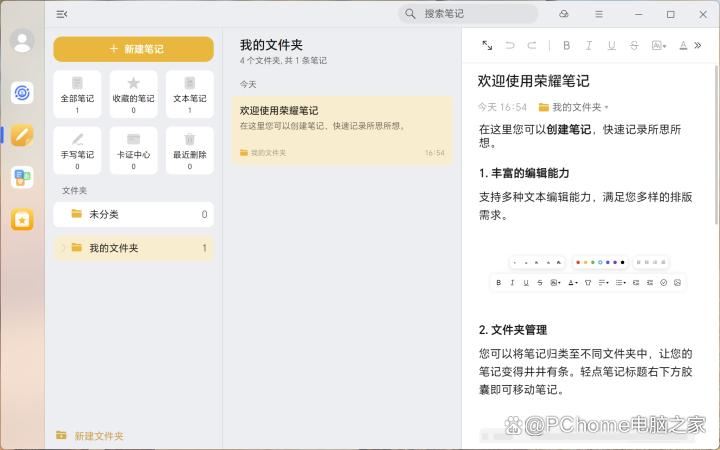Viewport: 720px width, 450px height.
Task: Open the 我的文件夹 dropdown under the note title
Action: (574, 107)
